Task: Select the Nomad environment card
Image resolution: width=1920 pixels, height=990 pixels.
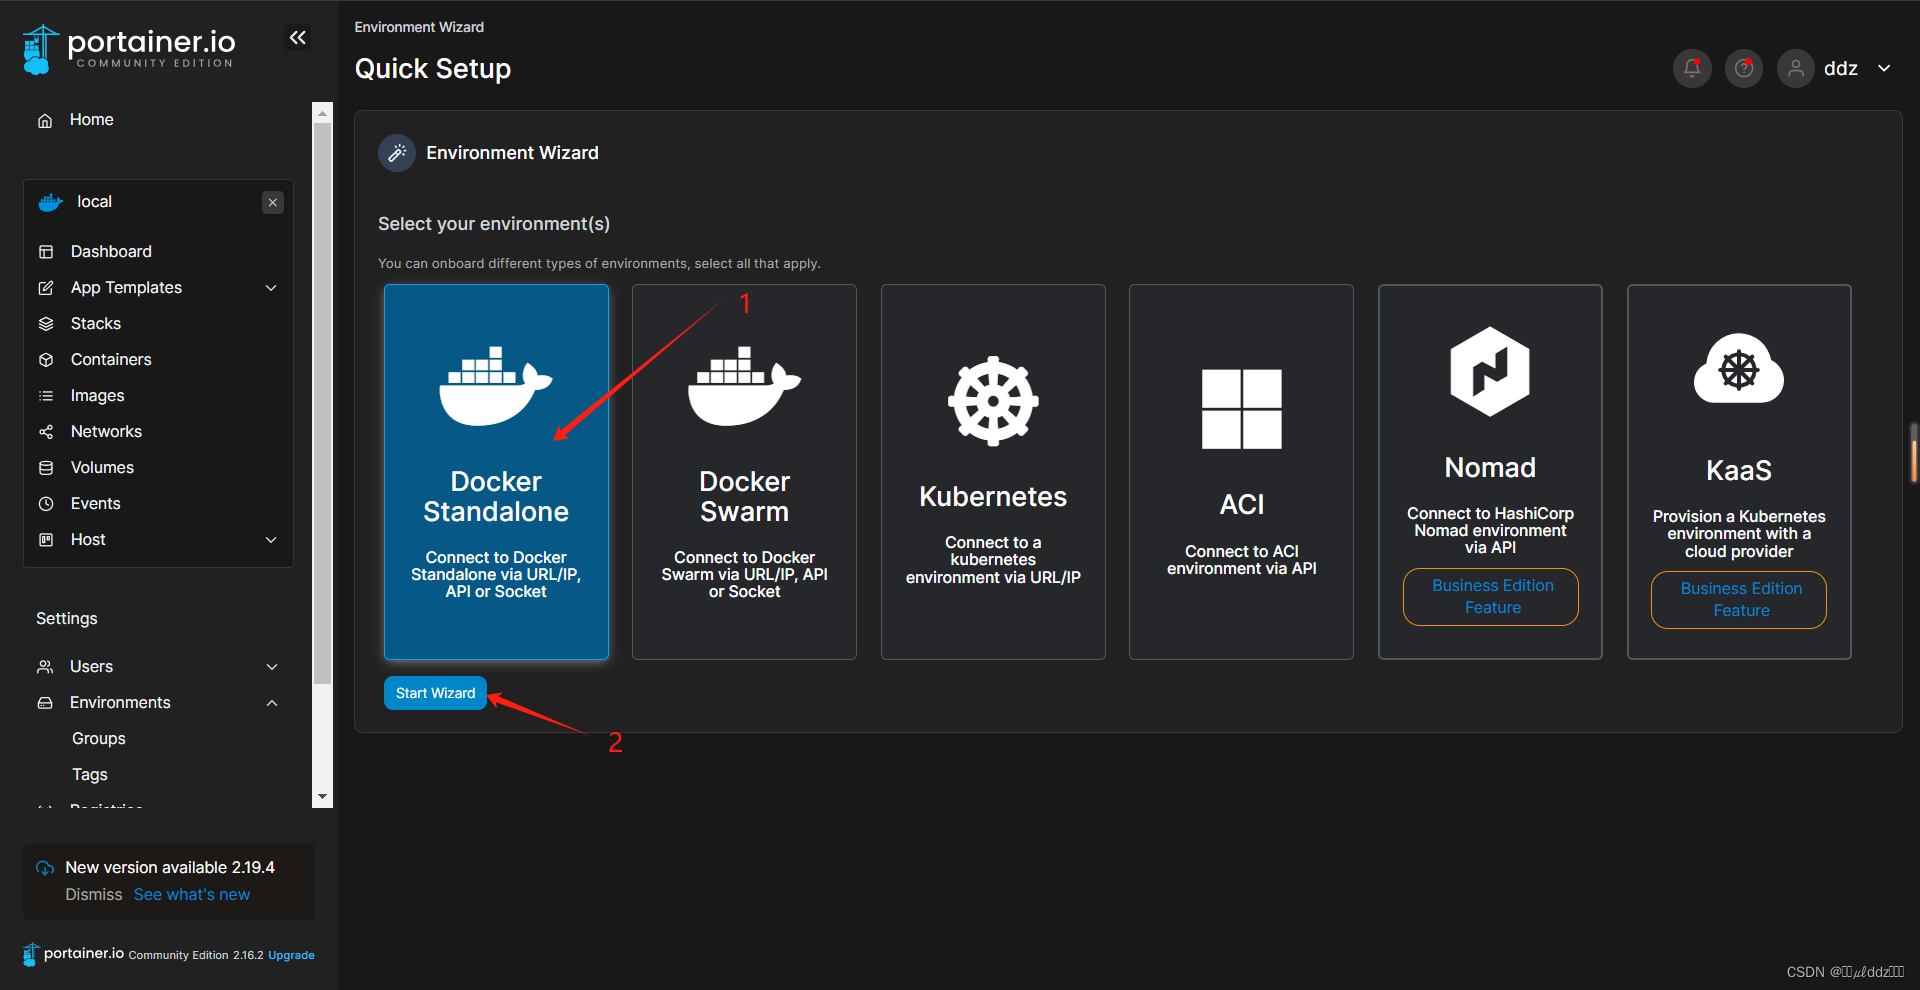Action: pos(1490,472)
